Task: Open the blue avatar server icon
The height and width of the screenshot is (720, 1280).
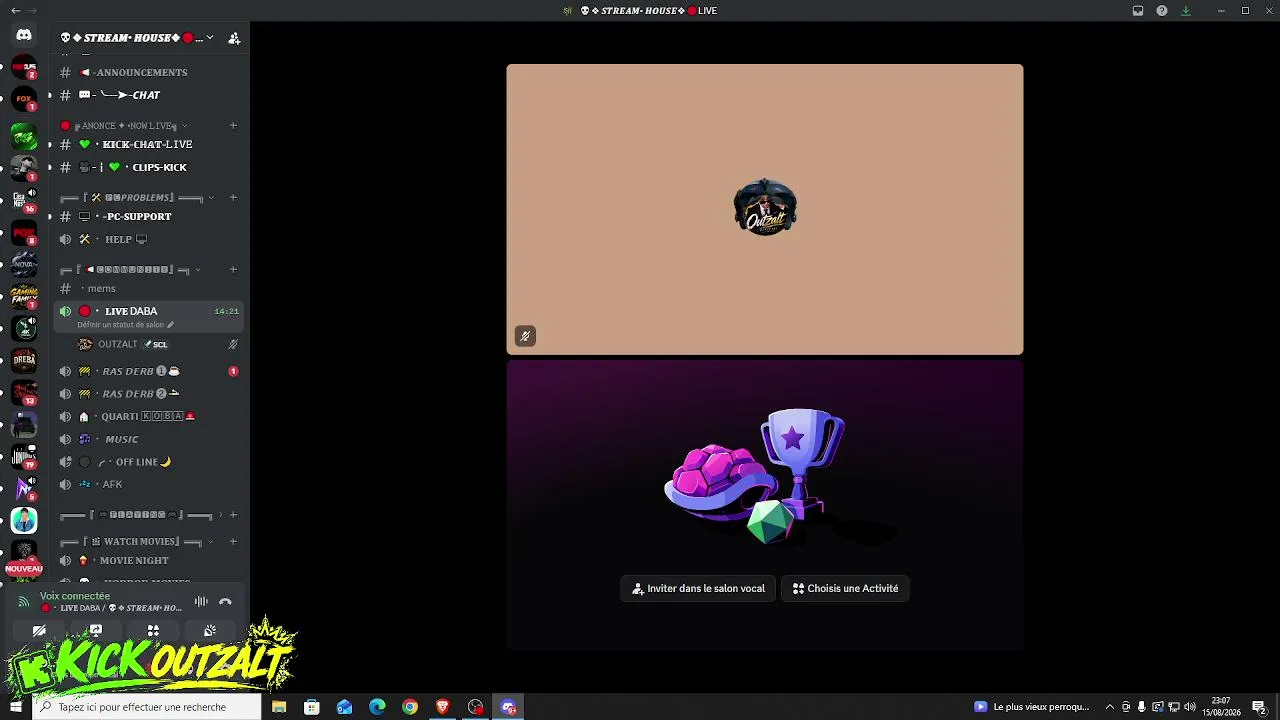Action: tap(24, 520)
